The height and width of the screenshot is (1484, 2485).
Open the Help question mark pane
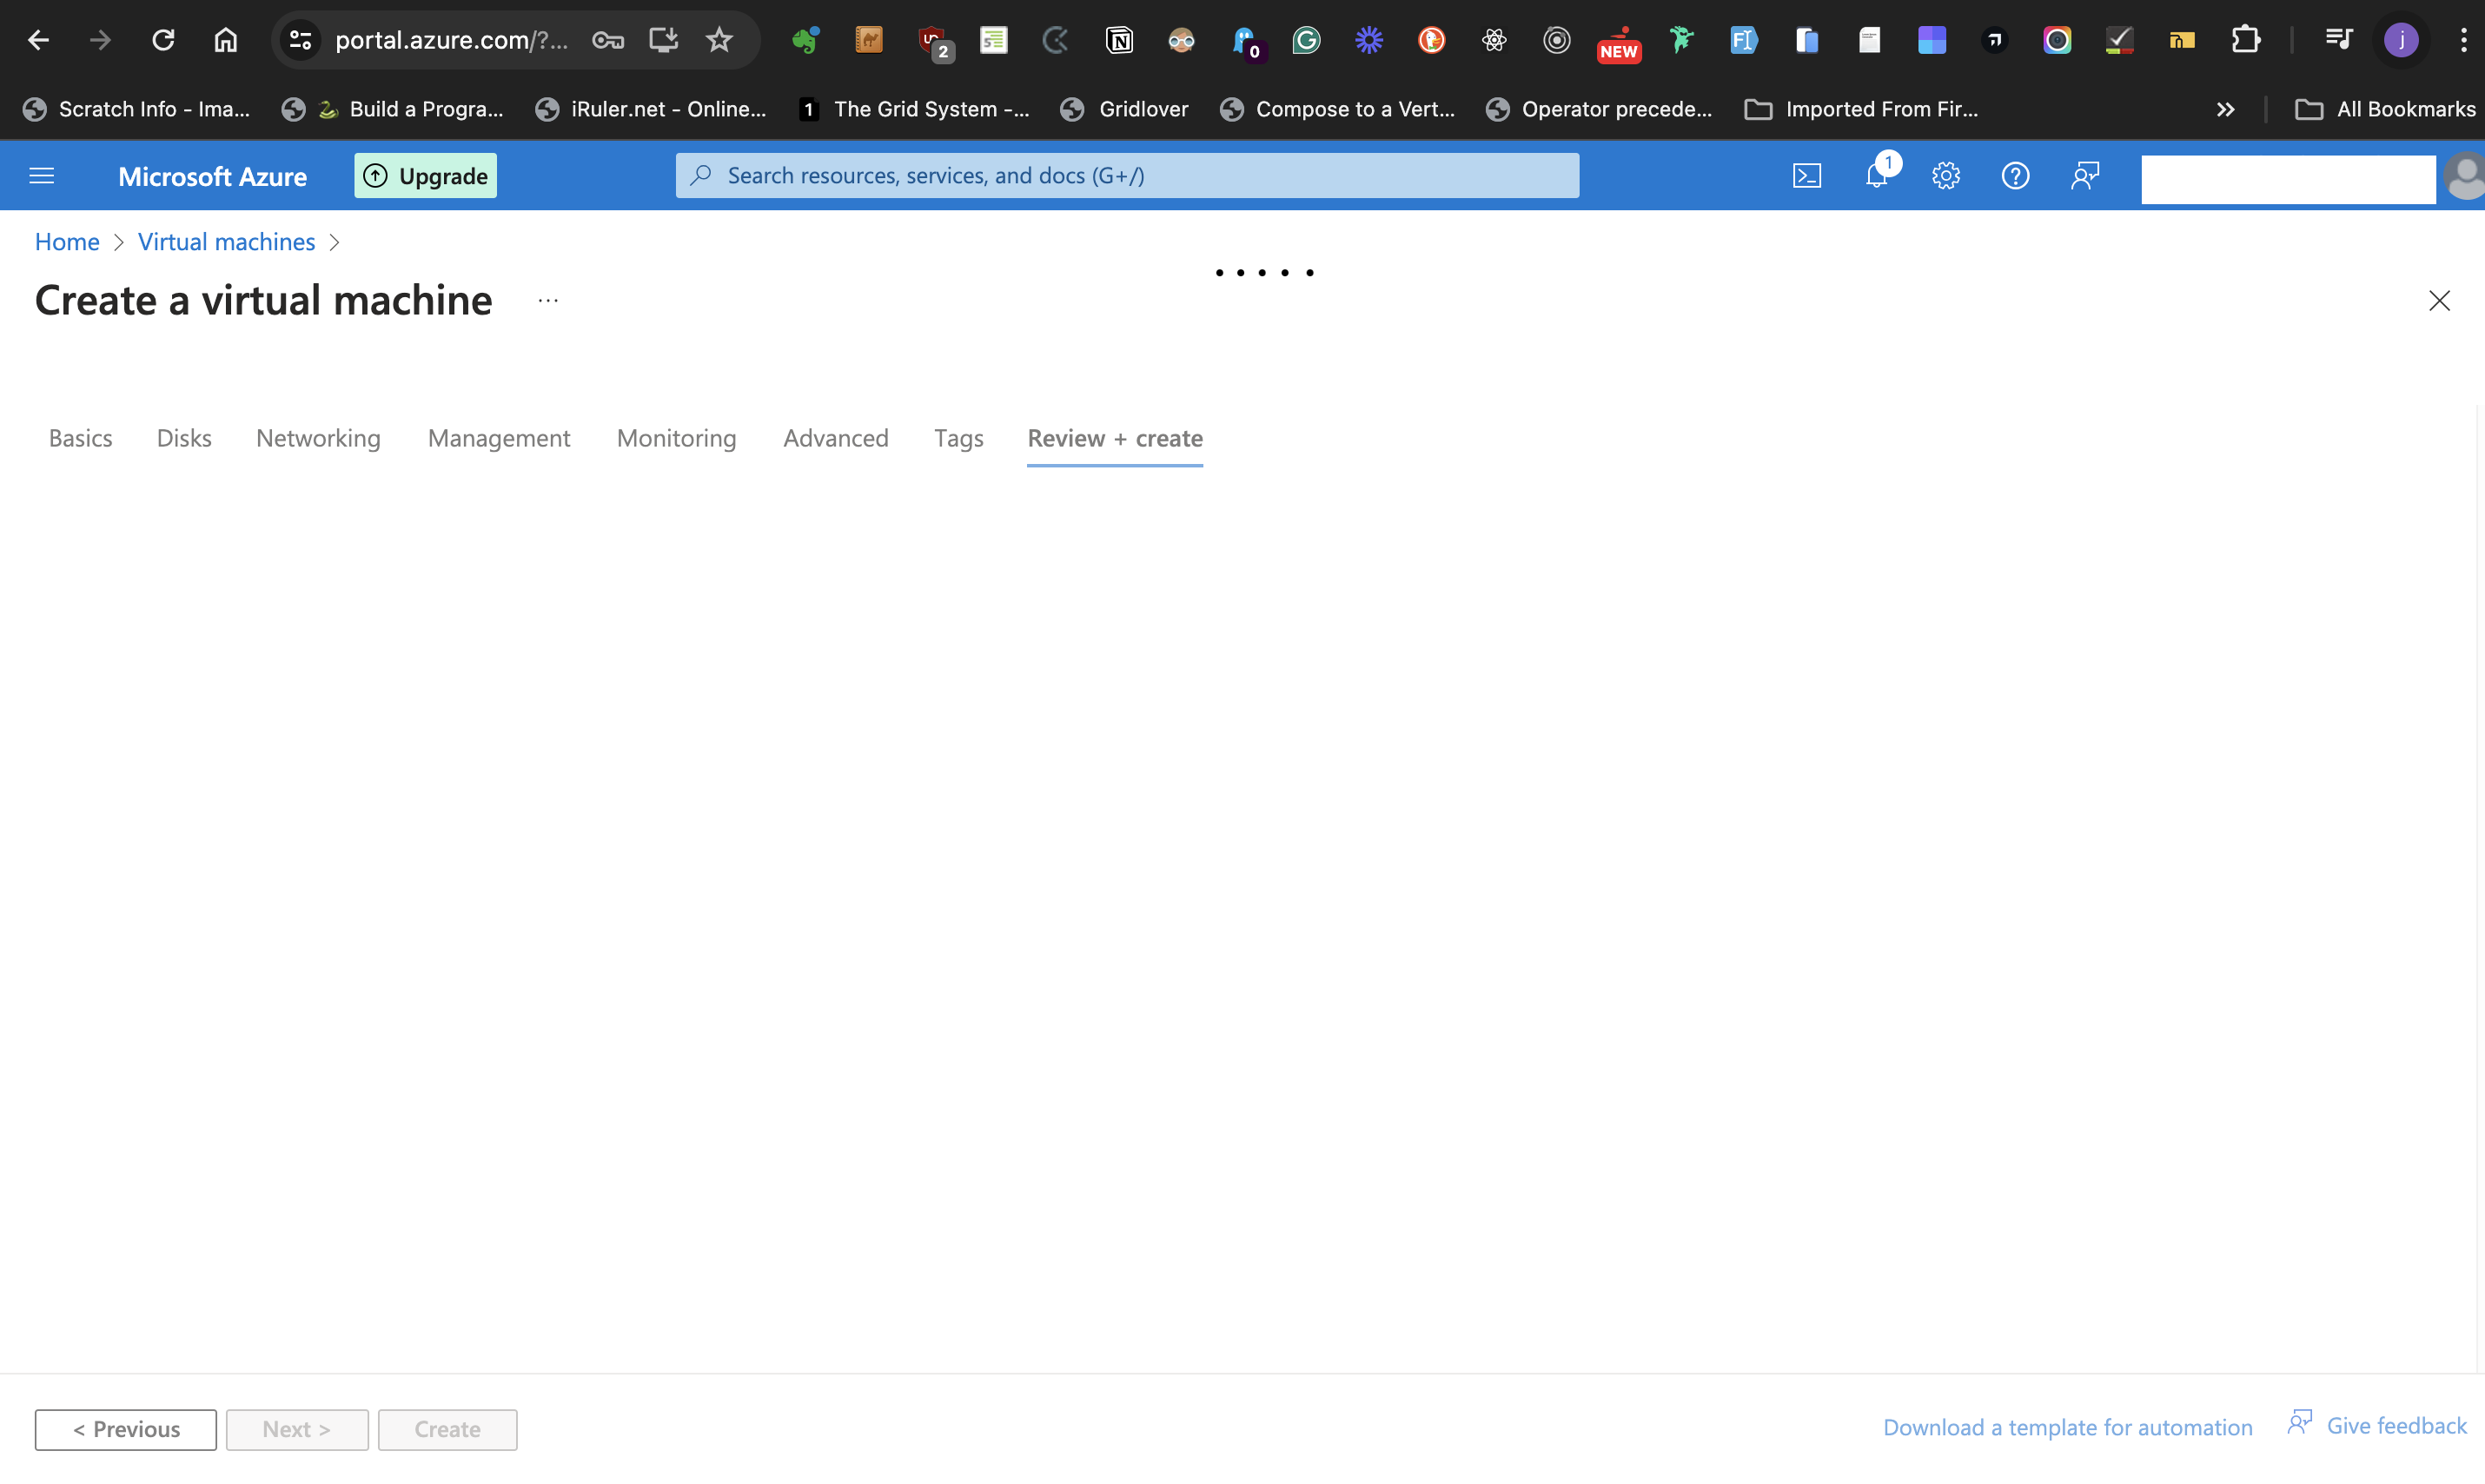pos(2015,175)
